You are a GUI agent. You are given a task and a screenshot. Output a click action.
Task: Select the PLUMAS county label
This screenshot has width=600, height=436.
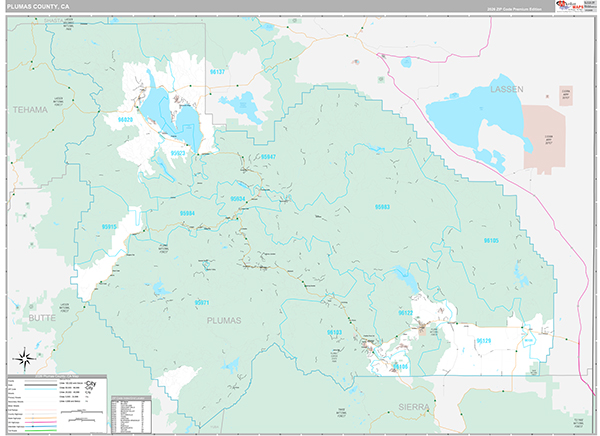coord(224,320)
